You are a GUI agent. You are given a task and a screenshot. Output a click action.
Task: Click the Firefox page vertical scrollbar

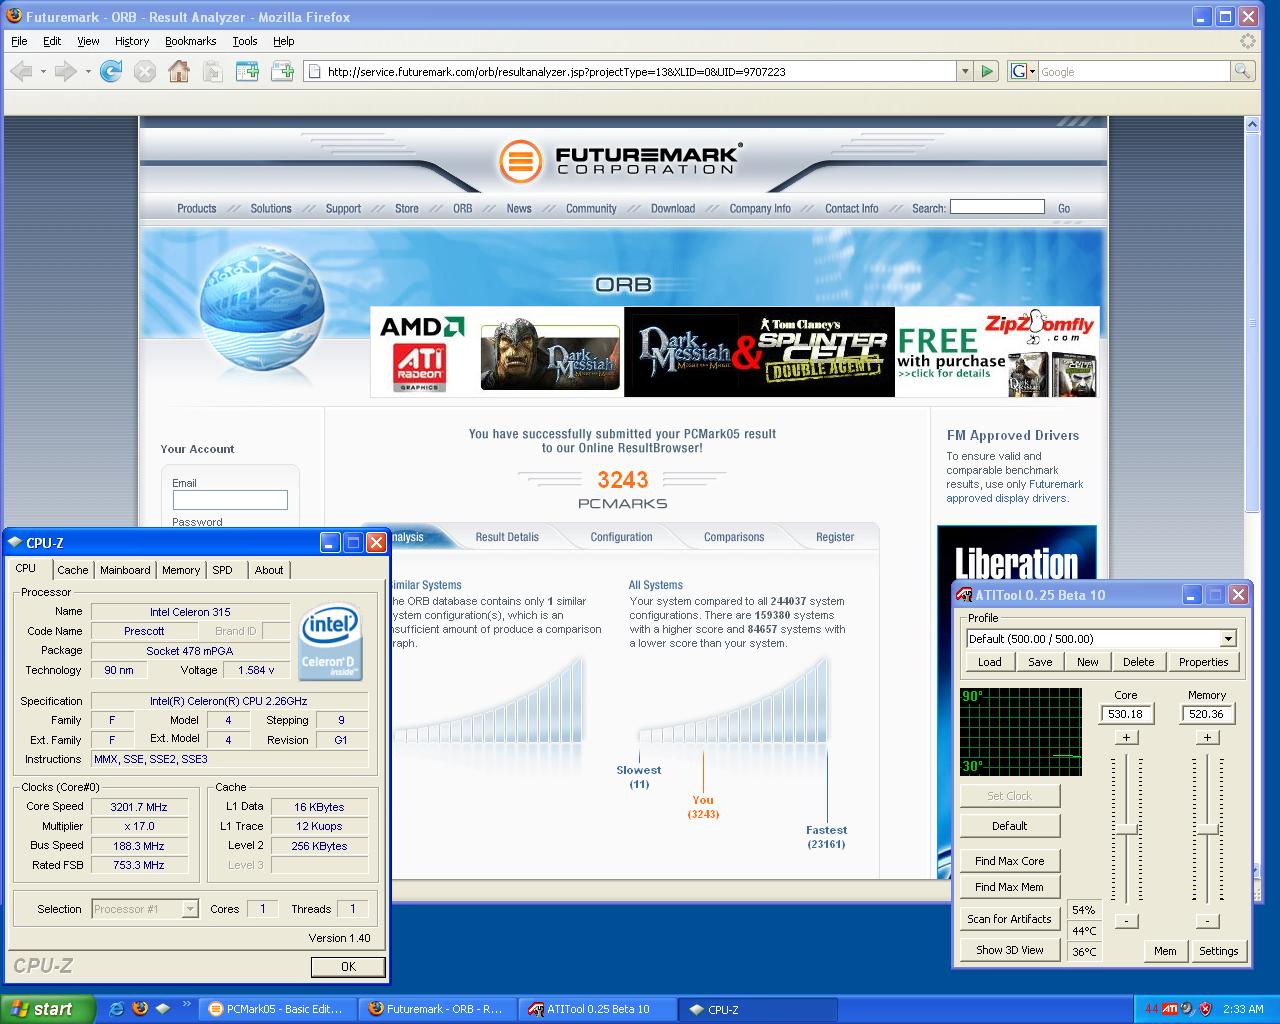[x=1252, y=324]
